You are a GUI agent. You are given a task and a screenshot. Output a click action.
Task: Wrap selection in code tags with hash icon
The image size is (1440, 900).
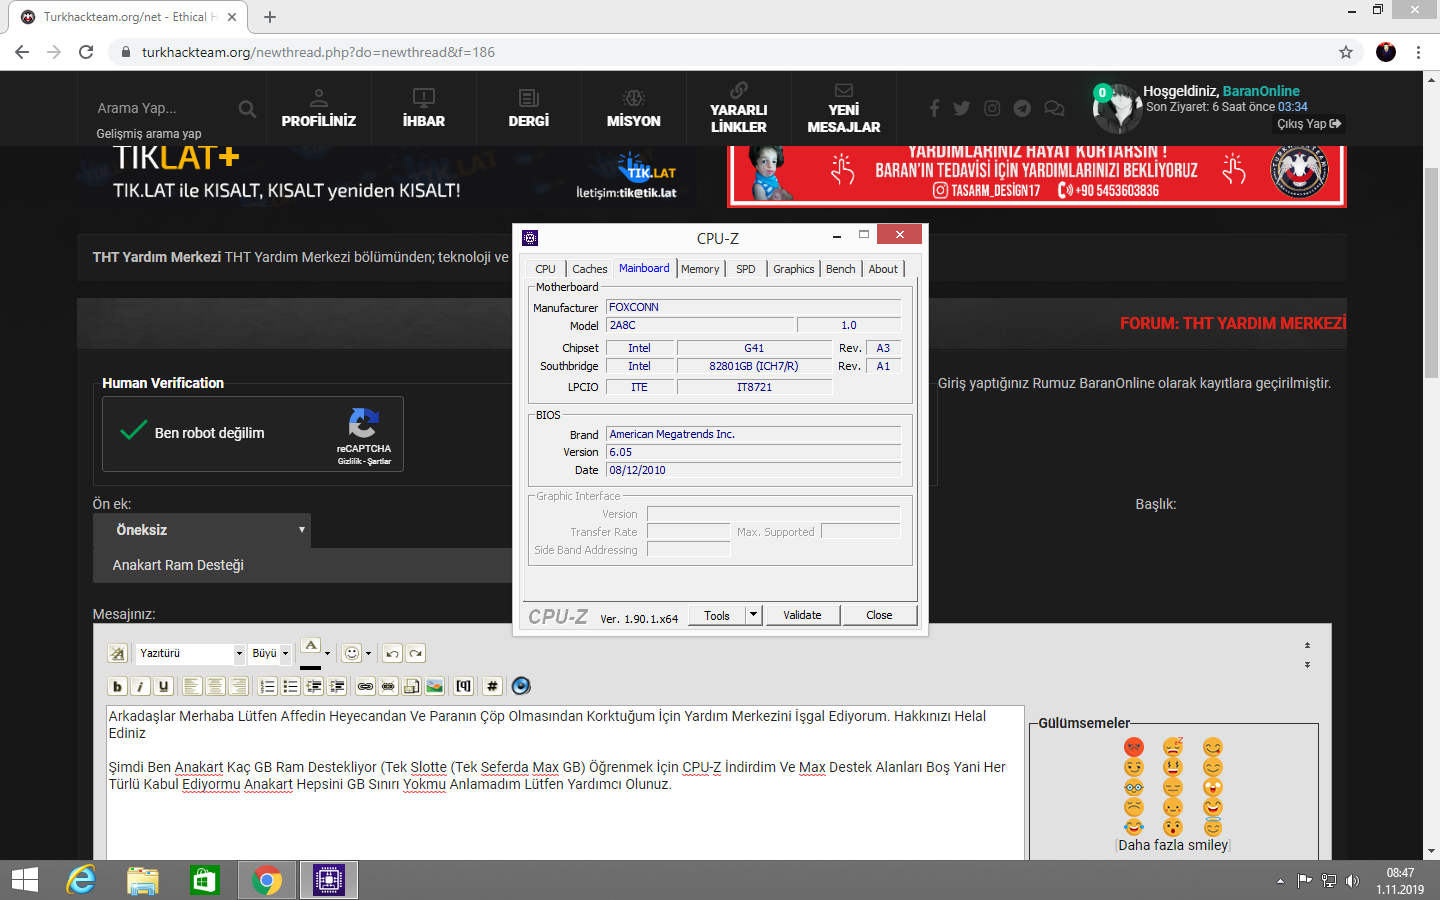492,686
